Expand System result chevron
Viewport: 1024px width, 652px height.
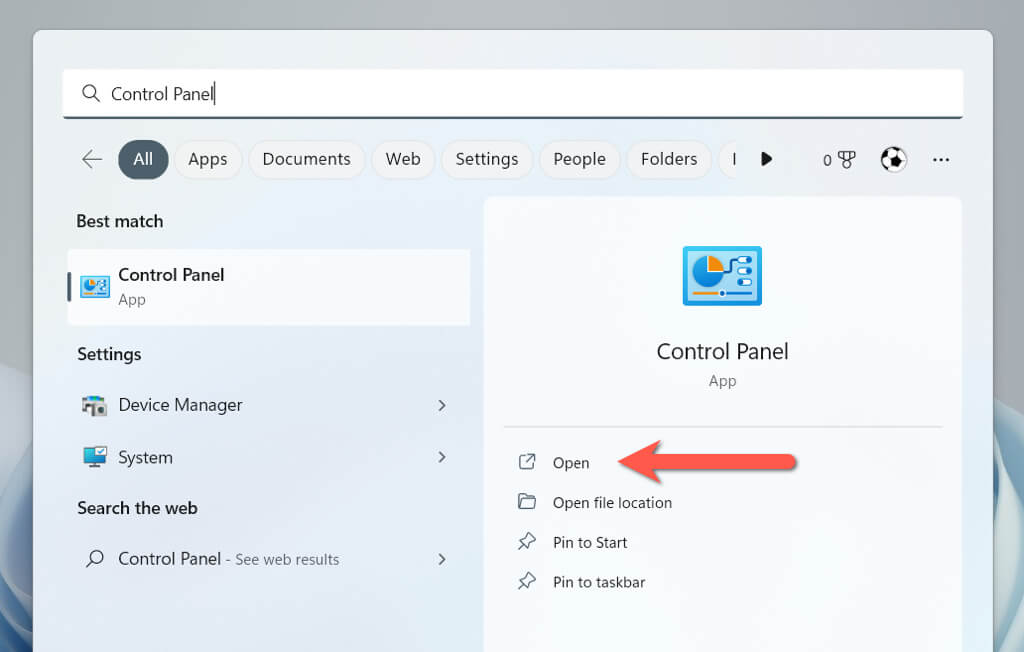(442, 457)
